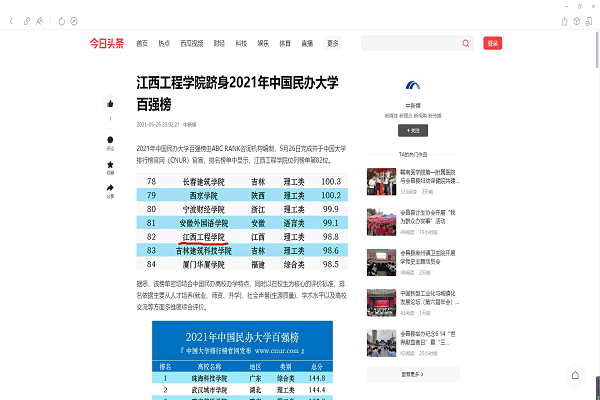Open the meeting-room thumbnail, third recommended article
The height and width of the screenshot is (400, 600).
point(382,263)
